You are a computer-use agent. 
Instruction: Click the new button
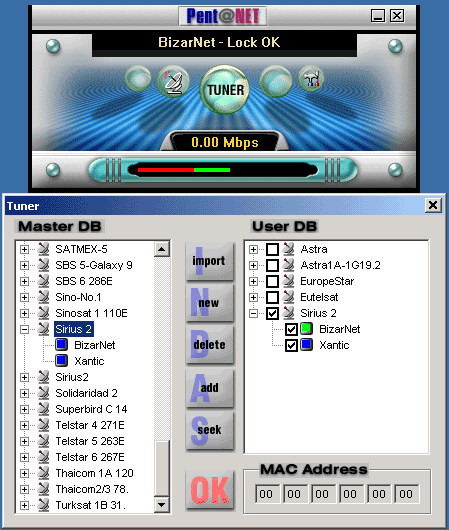point(210,303)
